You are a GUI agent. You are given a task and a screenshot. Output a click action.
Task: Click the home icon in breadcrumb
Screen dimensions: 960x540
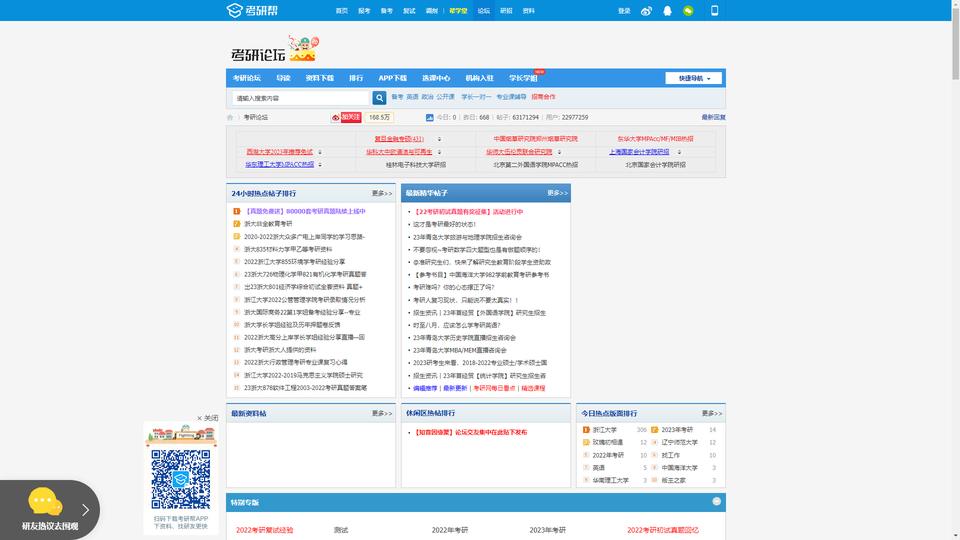click(230, 117)
